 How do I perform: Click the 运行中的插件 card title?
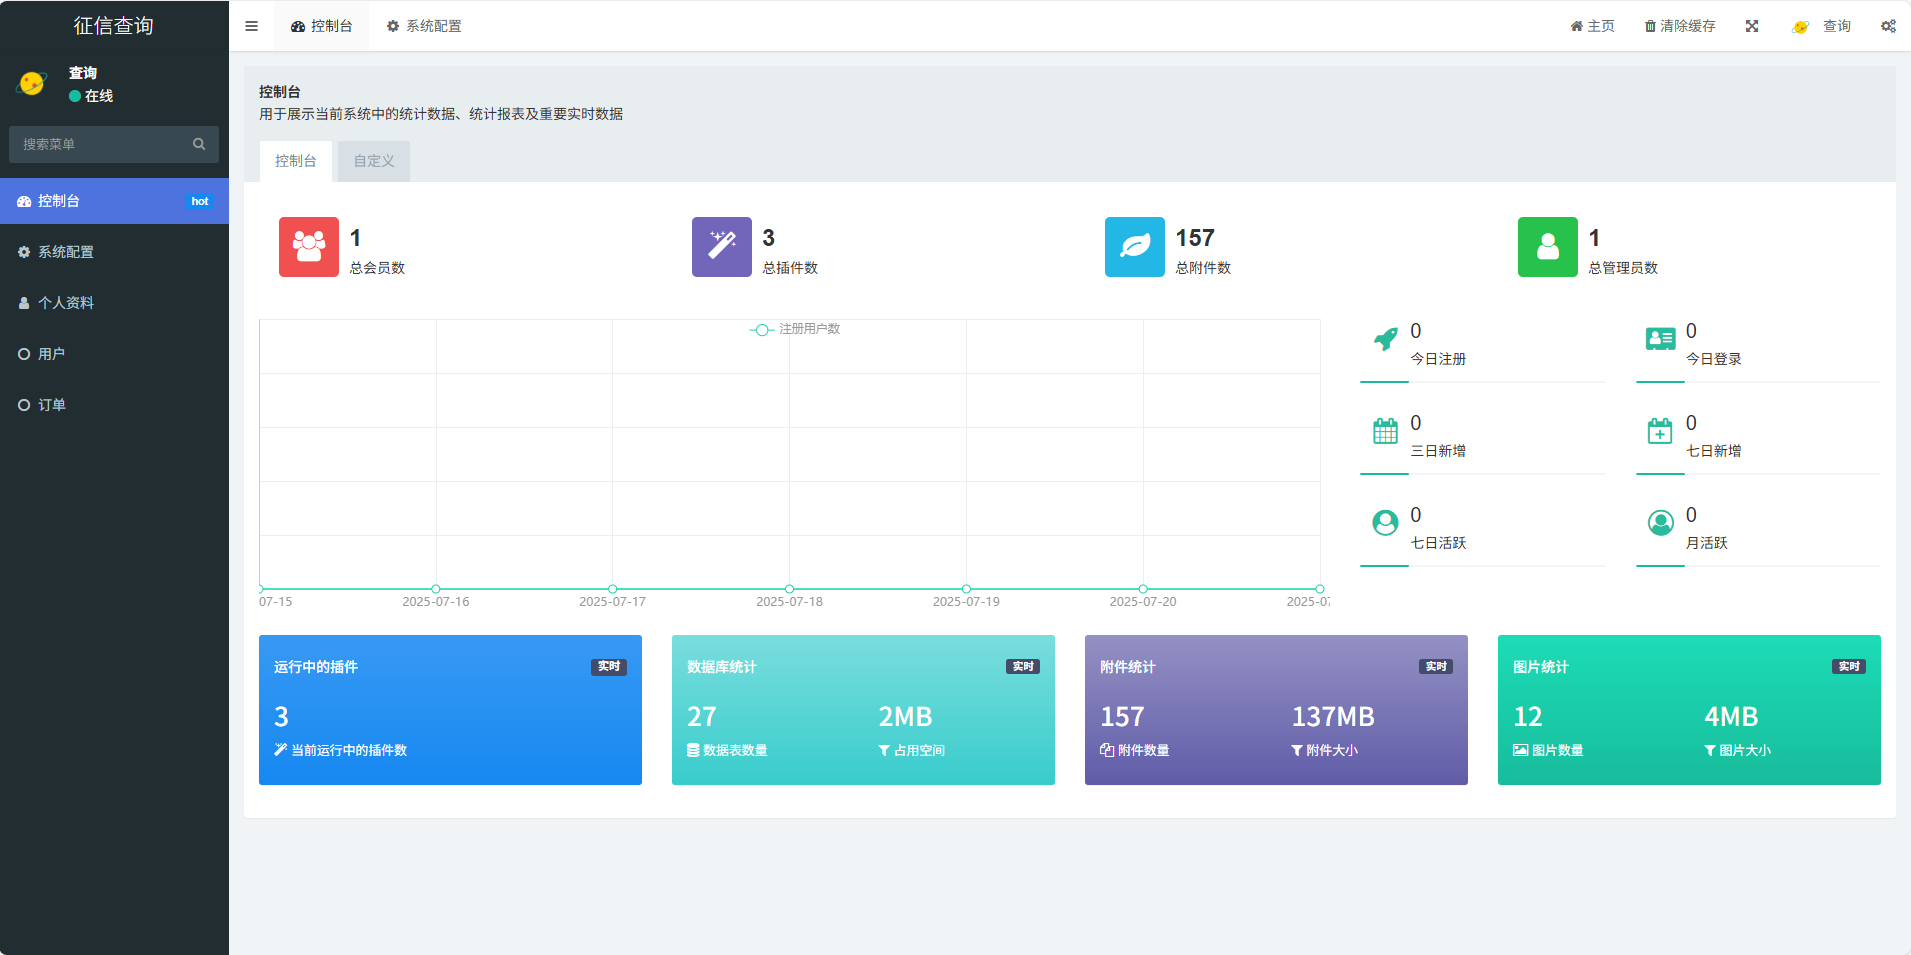pos(316,667)
